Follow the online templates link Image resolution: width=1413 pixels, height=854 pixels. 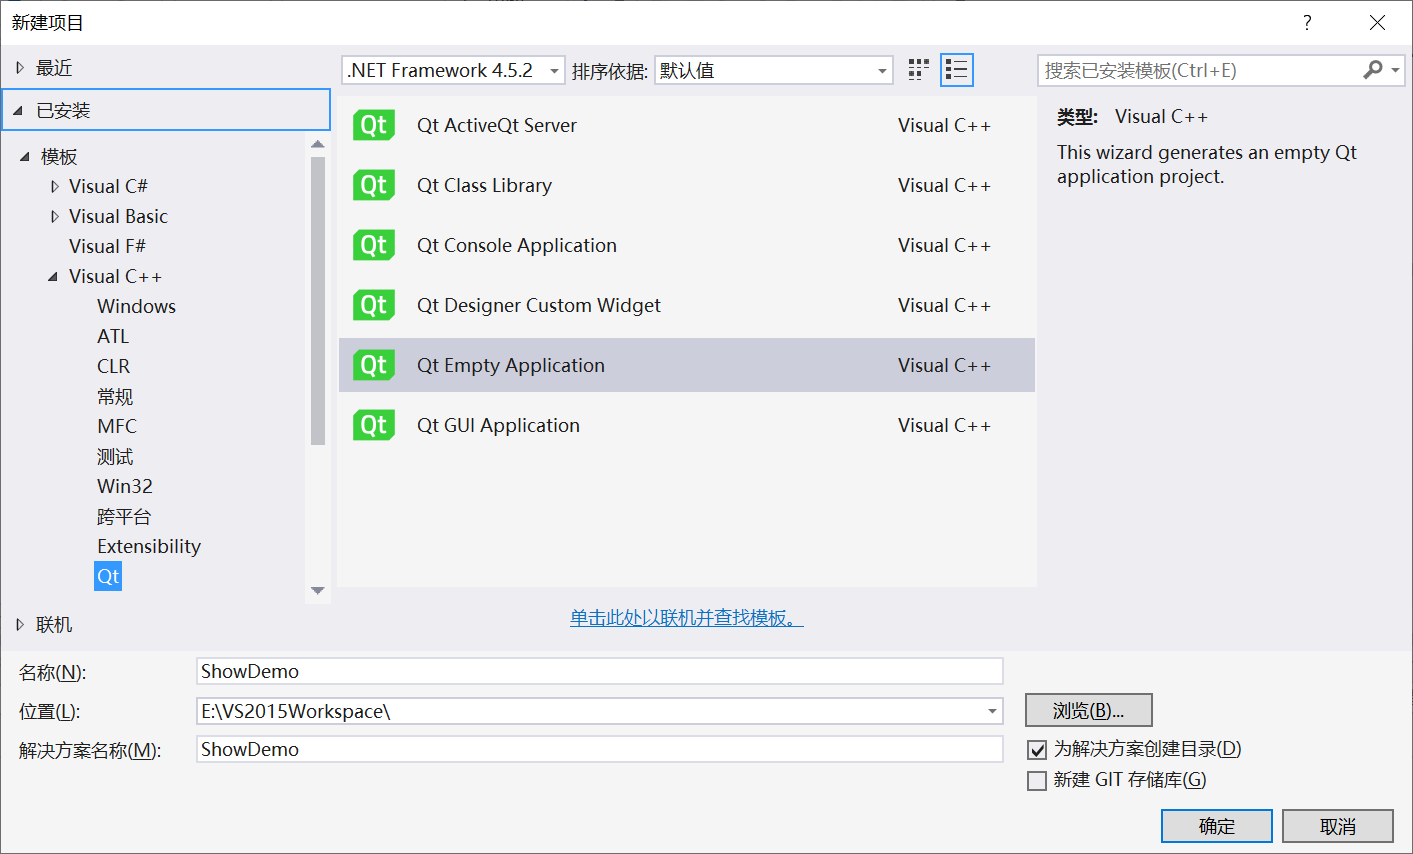687,619
